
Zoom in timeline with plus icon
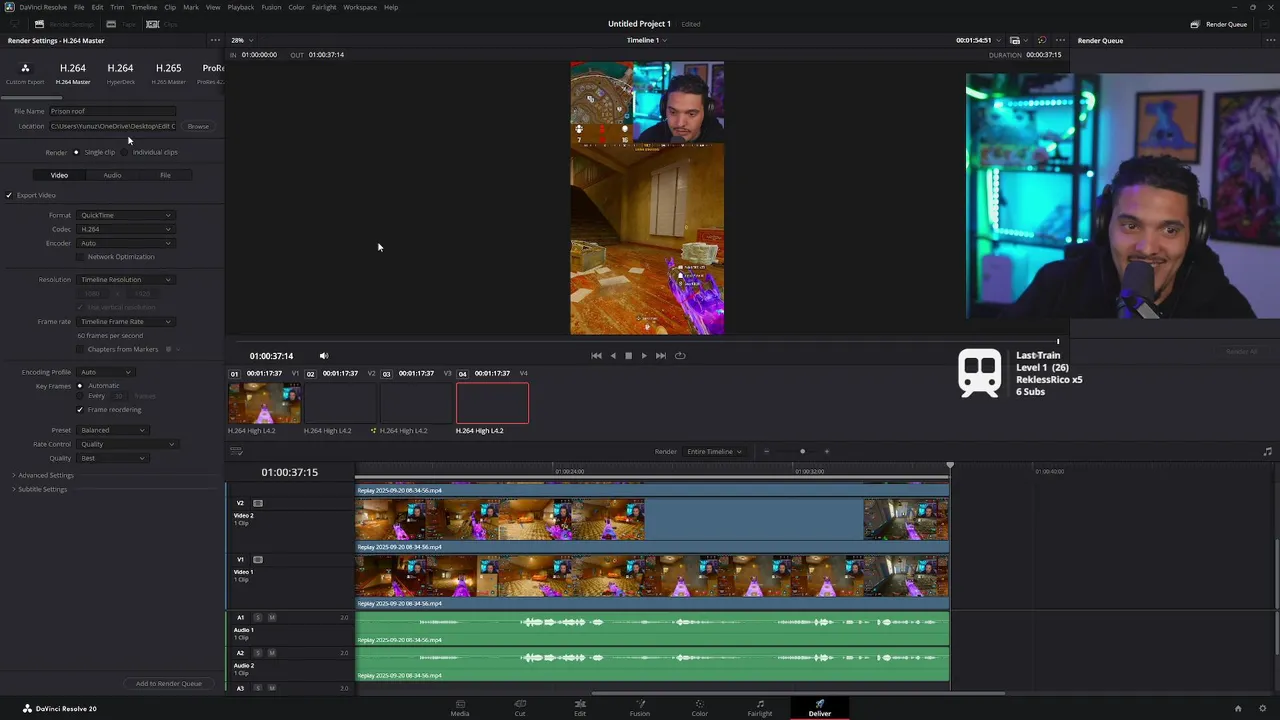coord(827,452)
